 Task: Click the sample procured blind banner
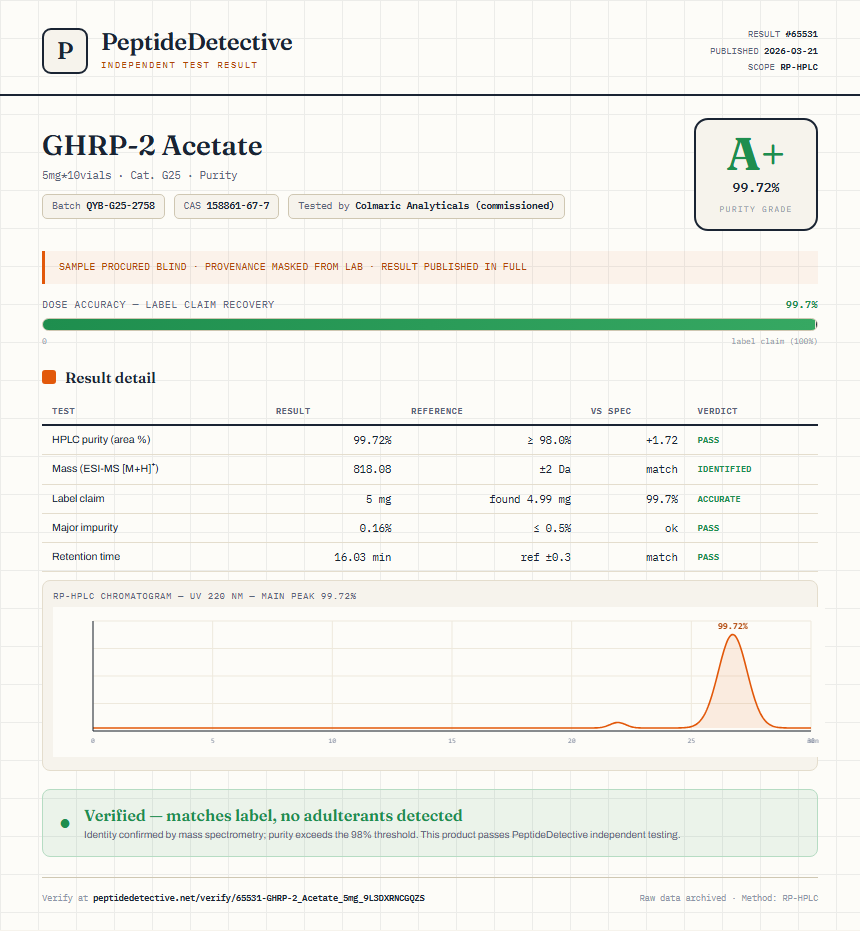[429, 267]
